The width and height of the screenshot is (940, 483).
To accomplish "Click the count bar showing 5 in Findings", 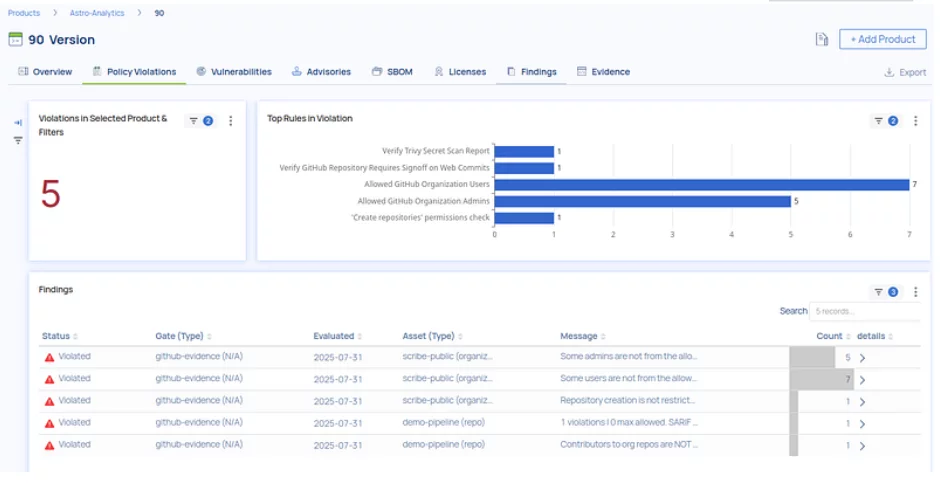I will [812, 357].
